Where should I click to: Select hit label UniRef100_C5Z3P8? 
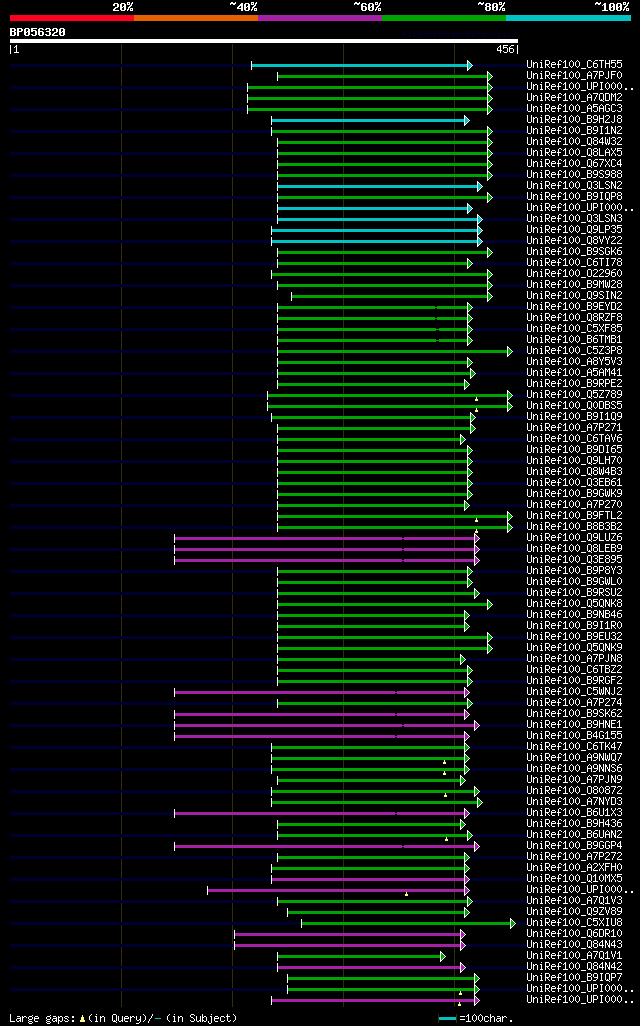pos(575,351)
